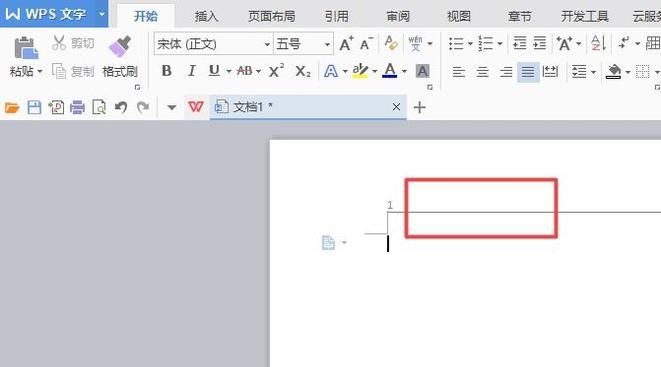The height and width of the screenshot is (367, 661).
Task: Apply yellow text highlight
Action: click(360, 71)
